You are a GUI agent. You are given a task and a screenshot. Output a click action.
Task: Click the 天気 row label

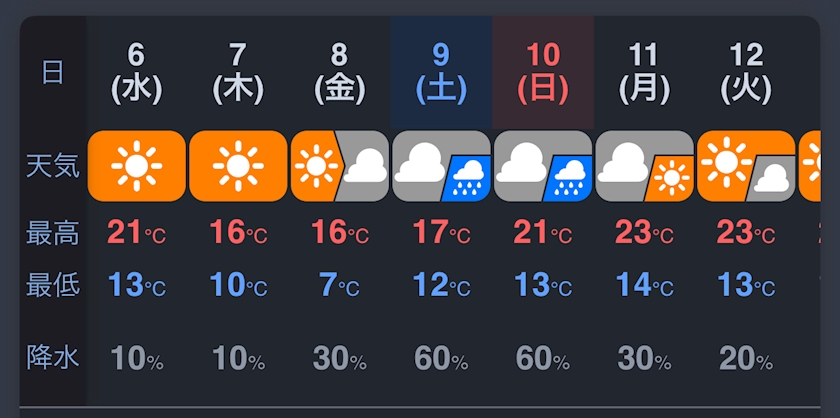[x=52, y=165]
